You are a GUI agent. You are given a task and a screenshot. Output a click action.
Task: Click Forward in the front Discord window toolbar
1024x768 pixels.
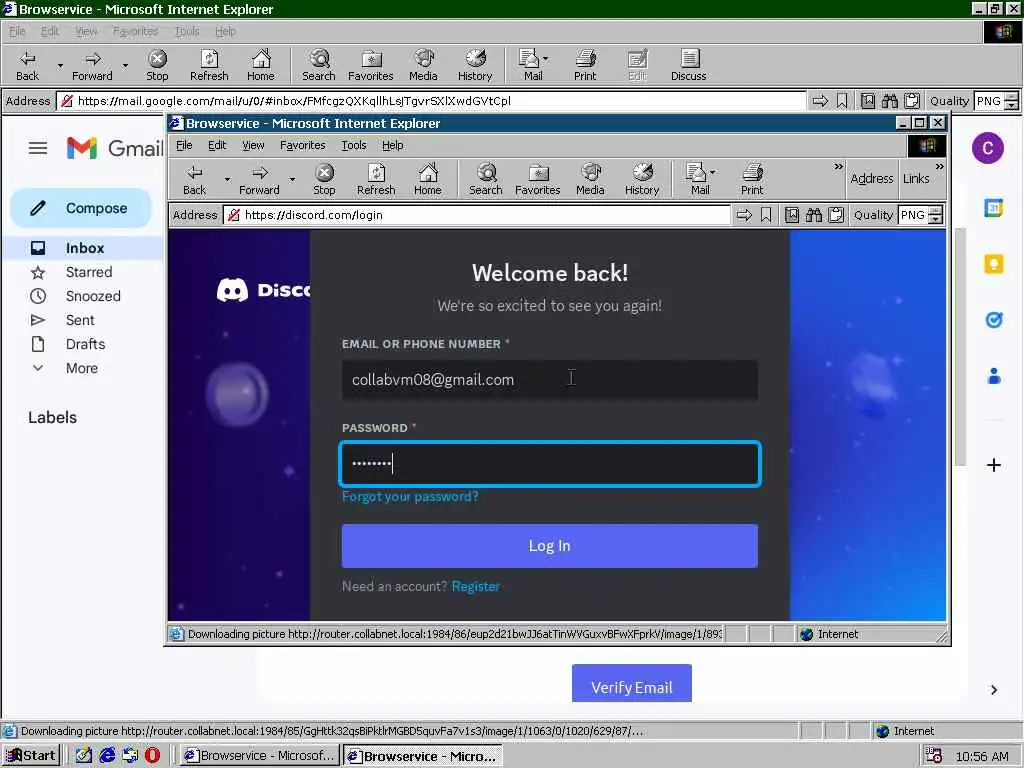pyautogui.click(x=259, y=180)
